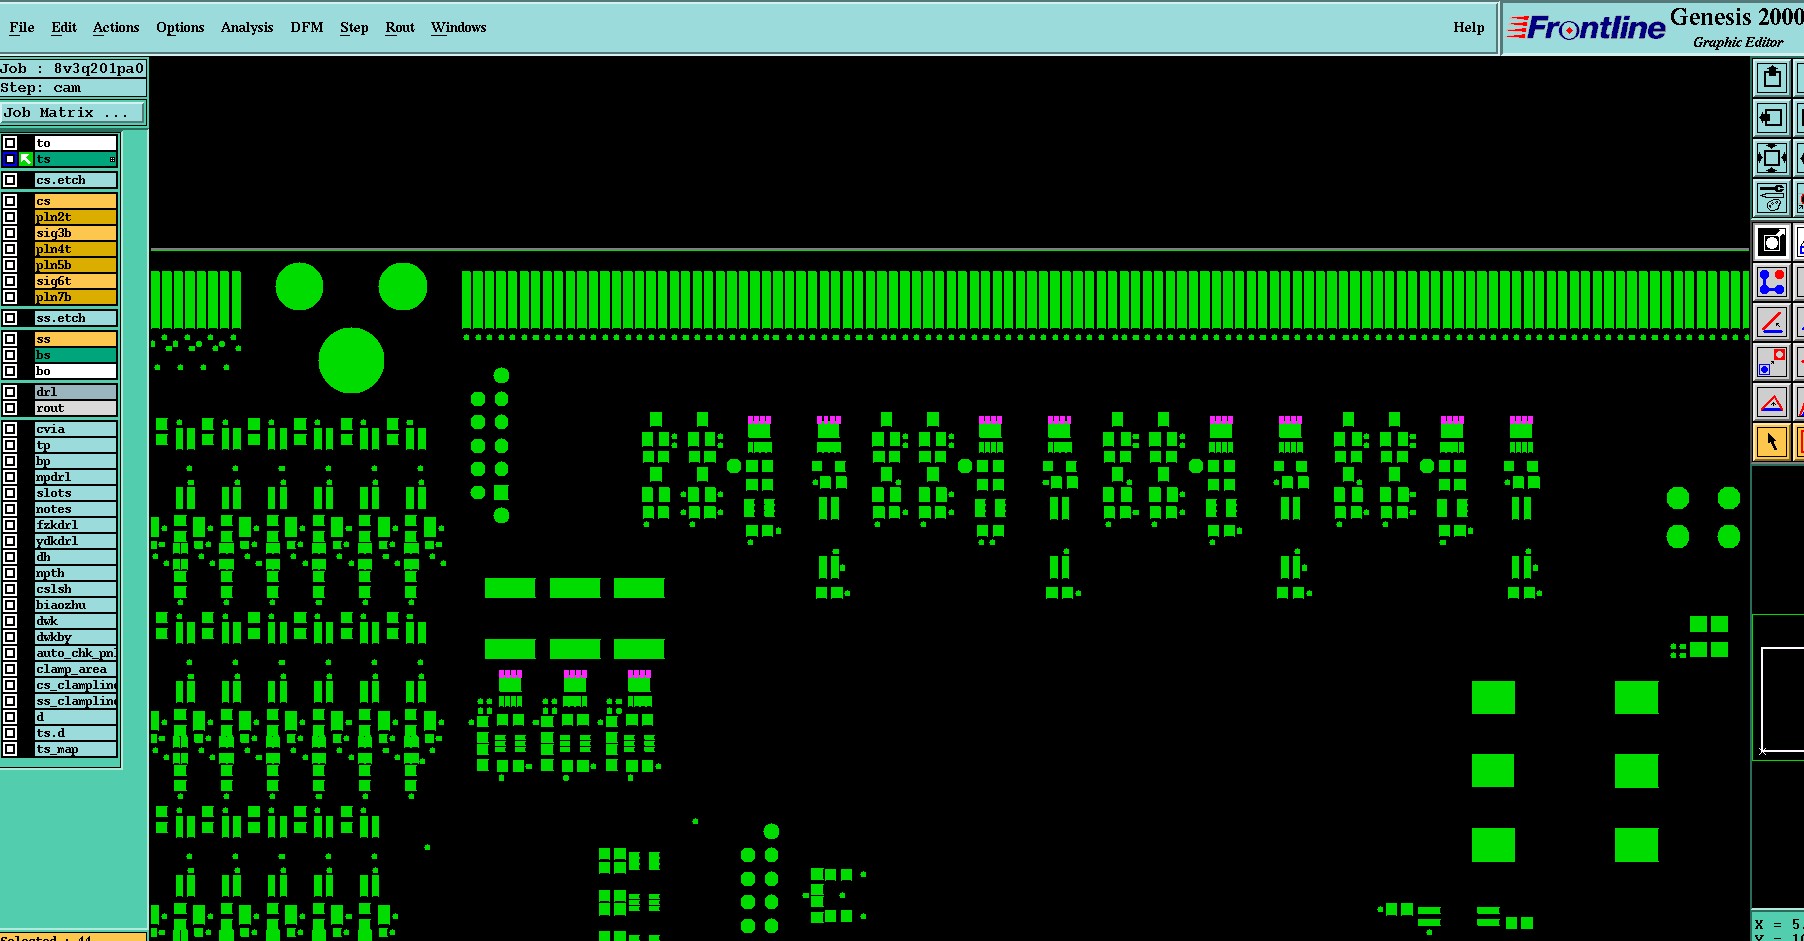Click the Frontline Genesis 2000 logo
This screenshot has height=941, width=1804.
1655,28
